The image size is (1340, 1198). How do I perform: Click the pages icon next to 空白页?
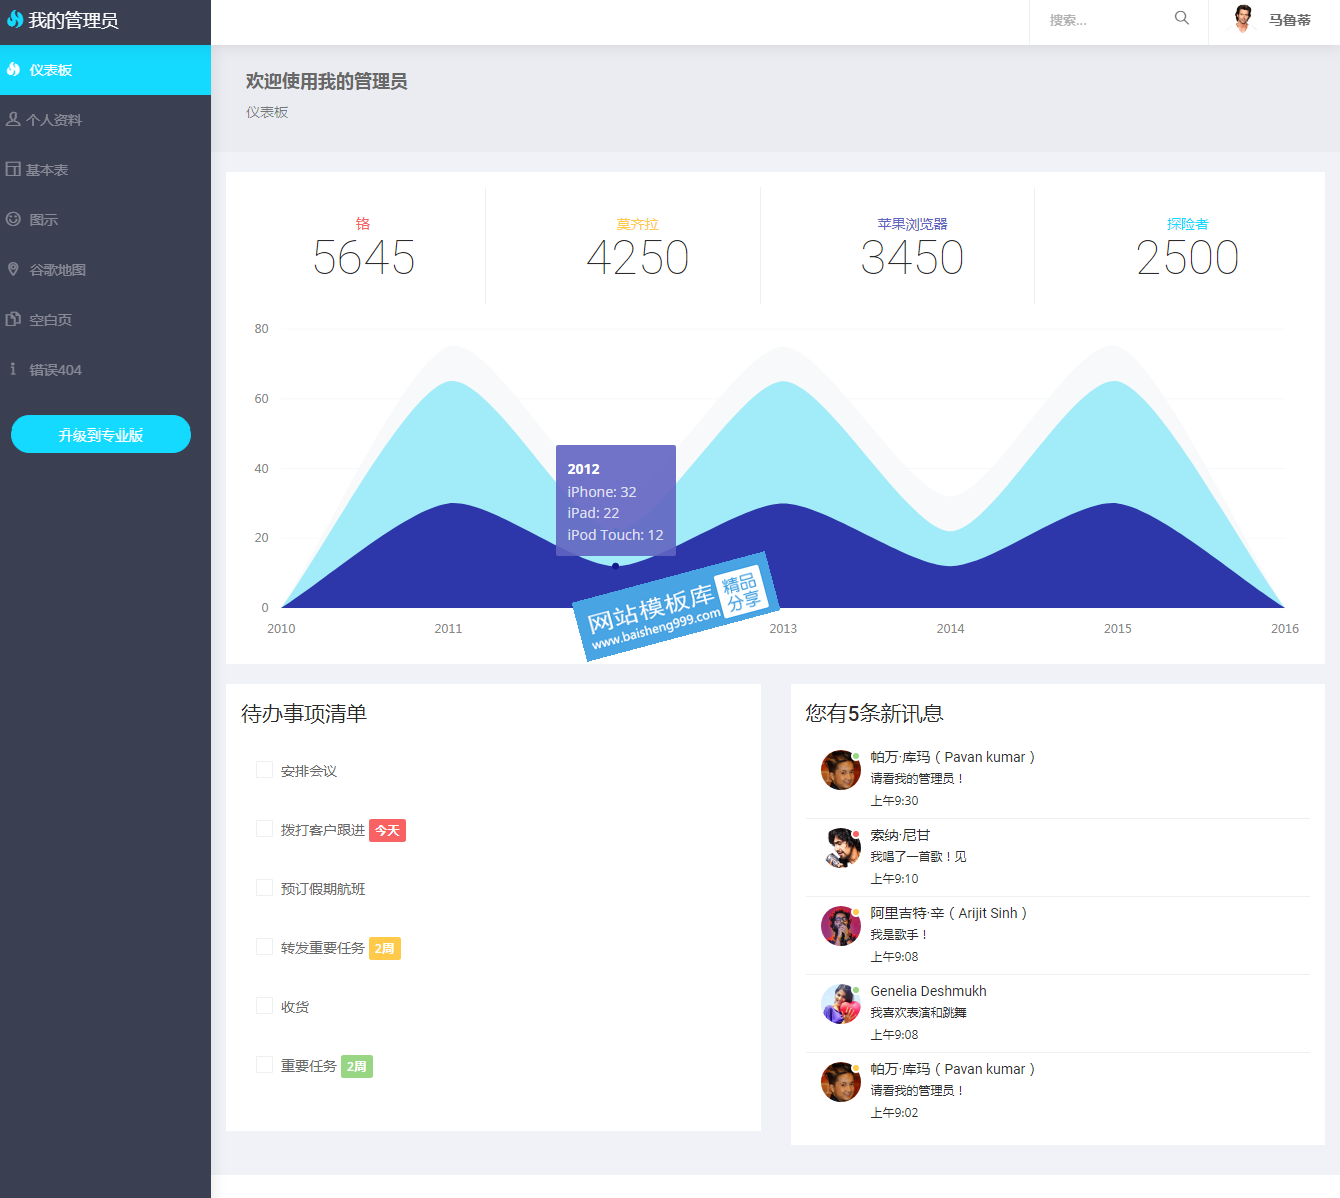13,319
